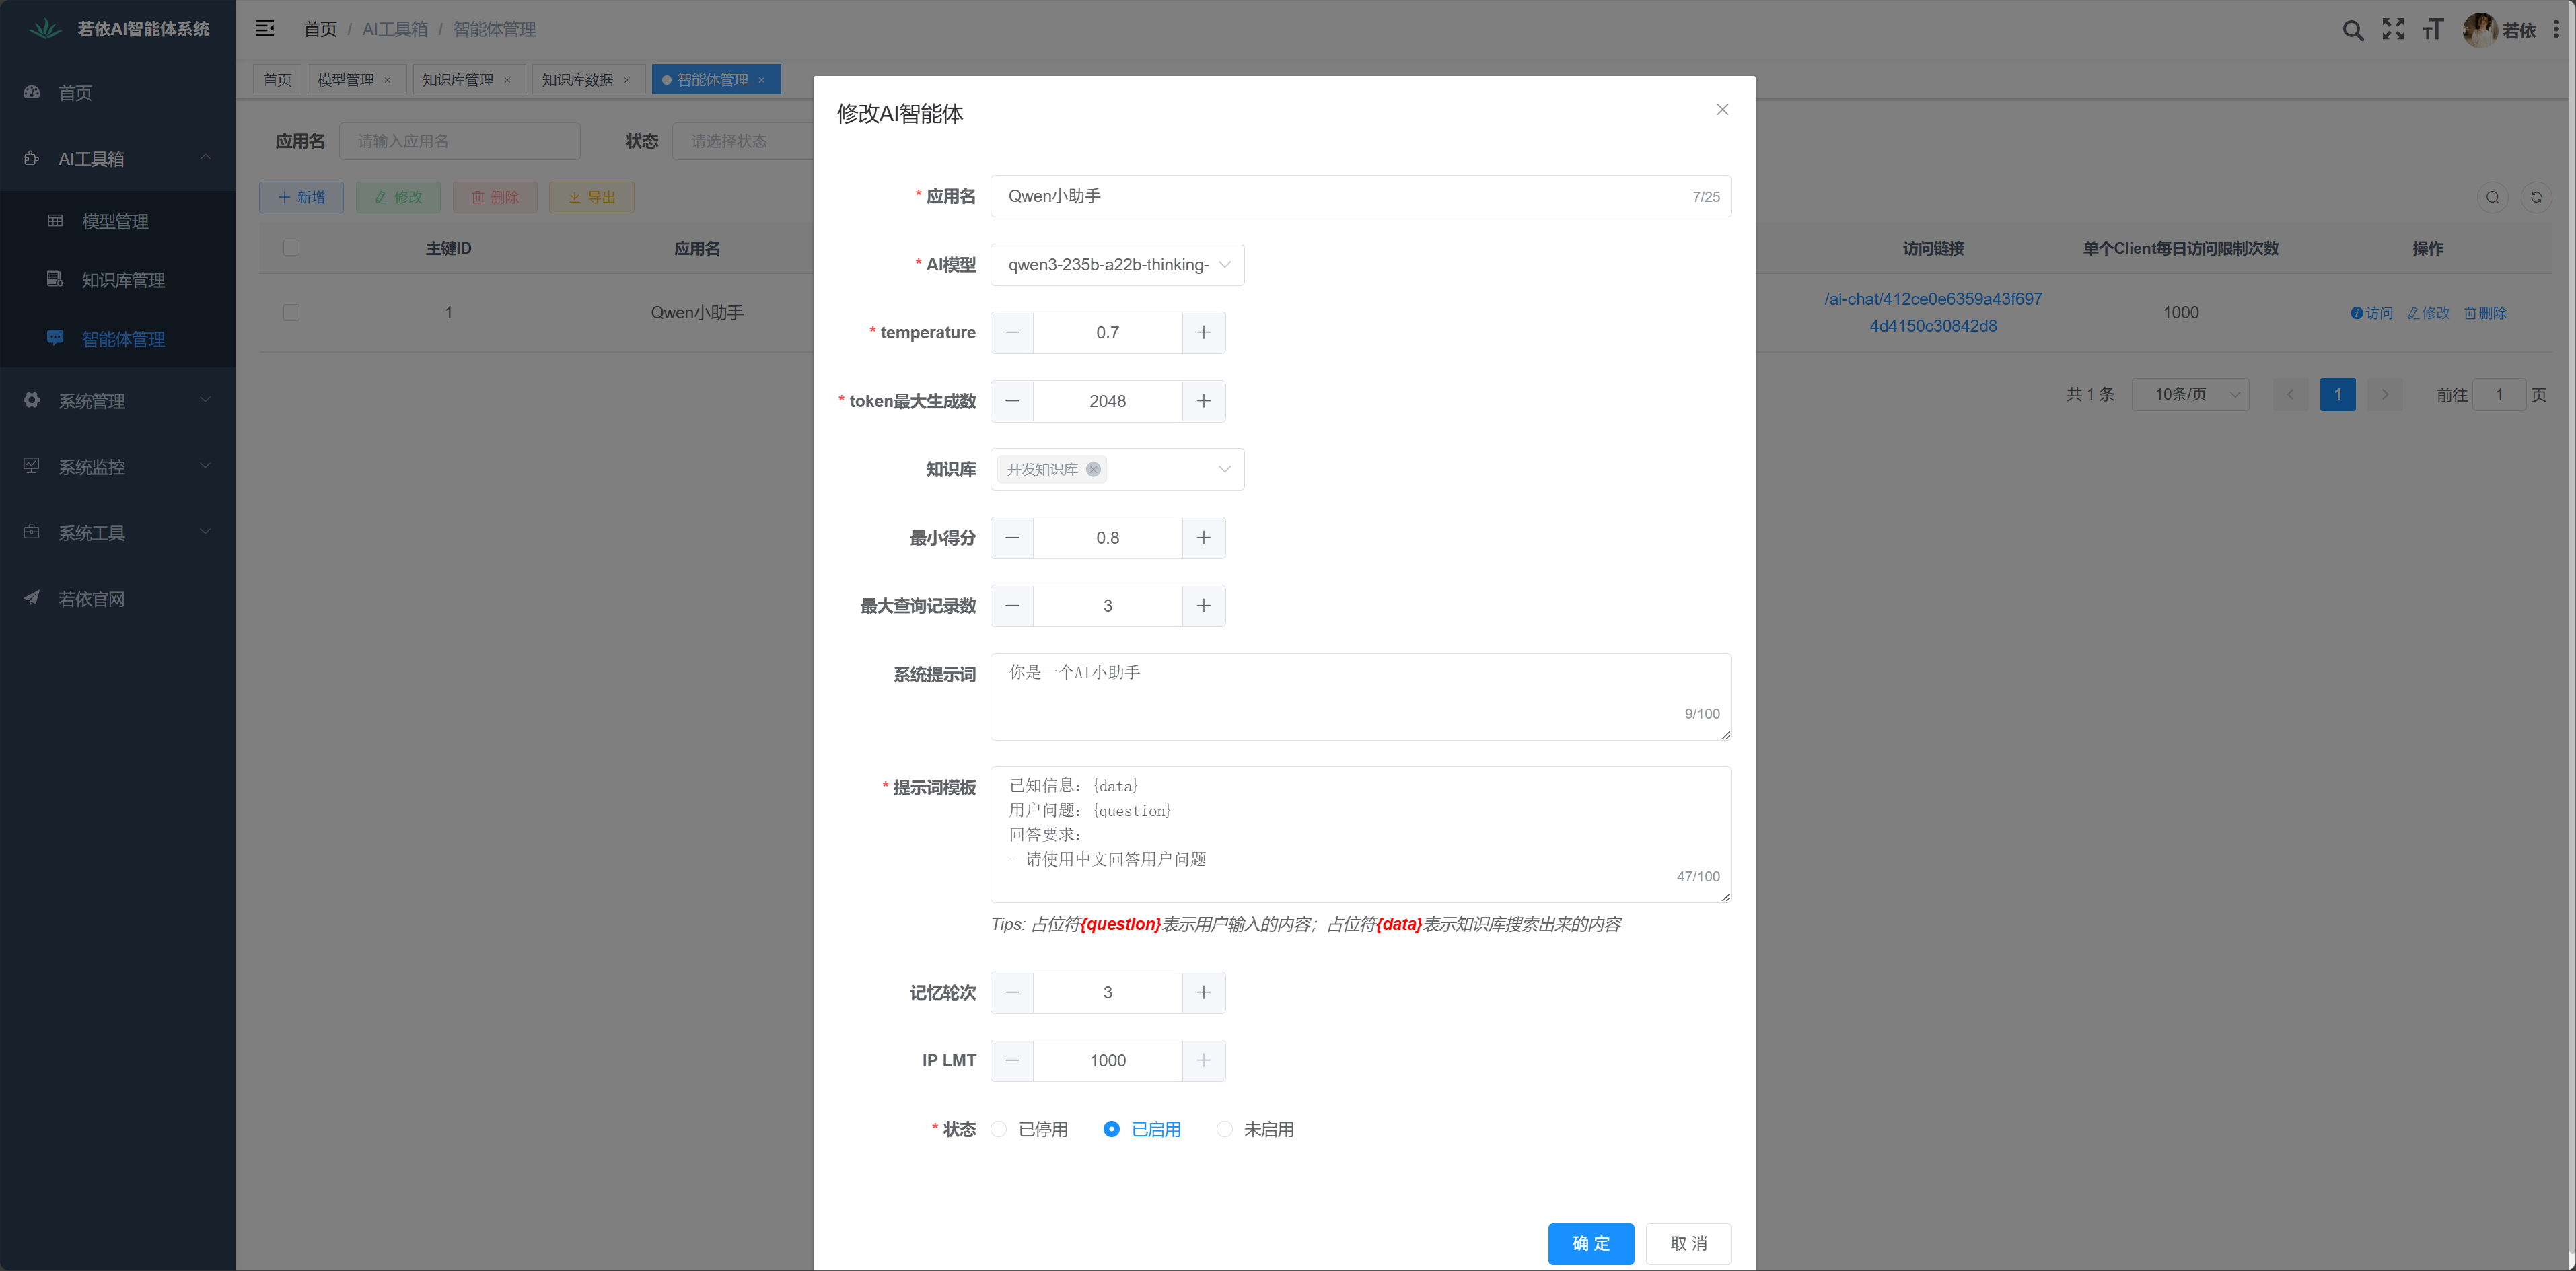Toggle fullscreen mode icon in header
The height and width of the screenshot is (1271, 2576).
click(x=2393, y=29)
